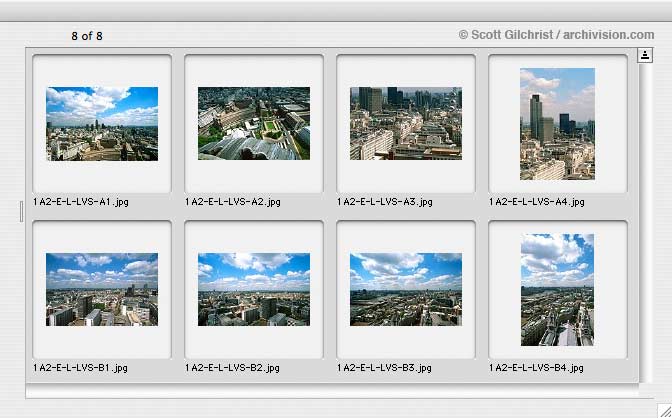Click filename 1A2-E-L-LVS-B1.jpg

pos(80,367)
